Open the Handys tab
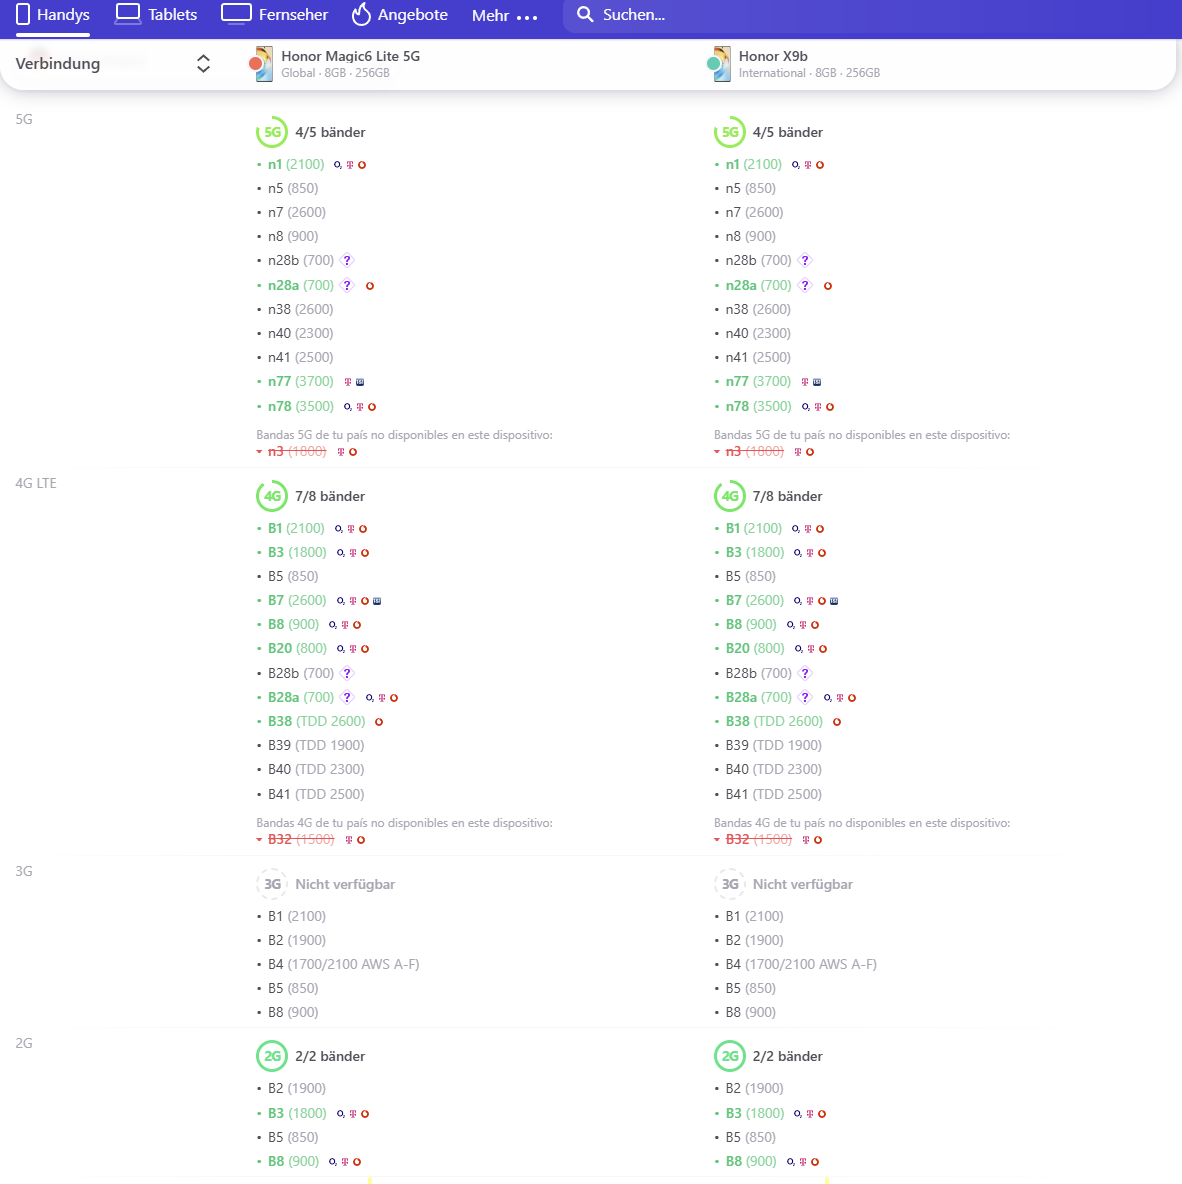This screenshot has width=1182, height=1184. click(x=53, y=14)
